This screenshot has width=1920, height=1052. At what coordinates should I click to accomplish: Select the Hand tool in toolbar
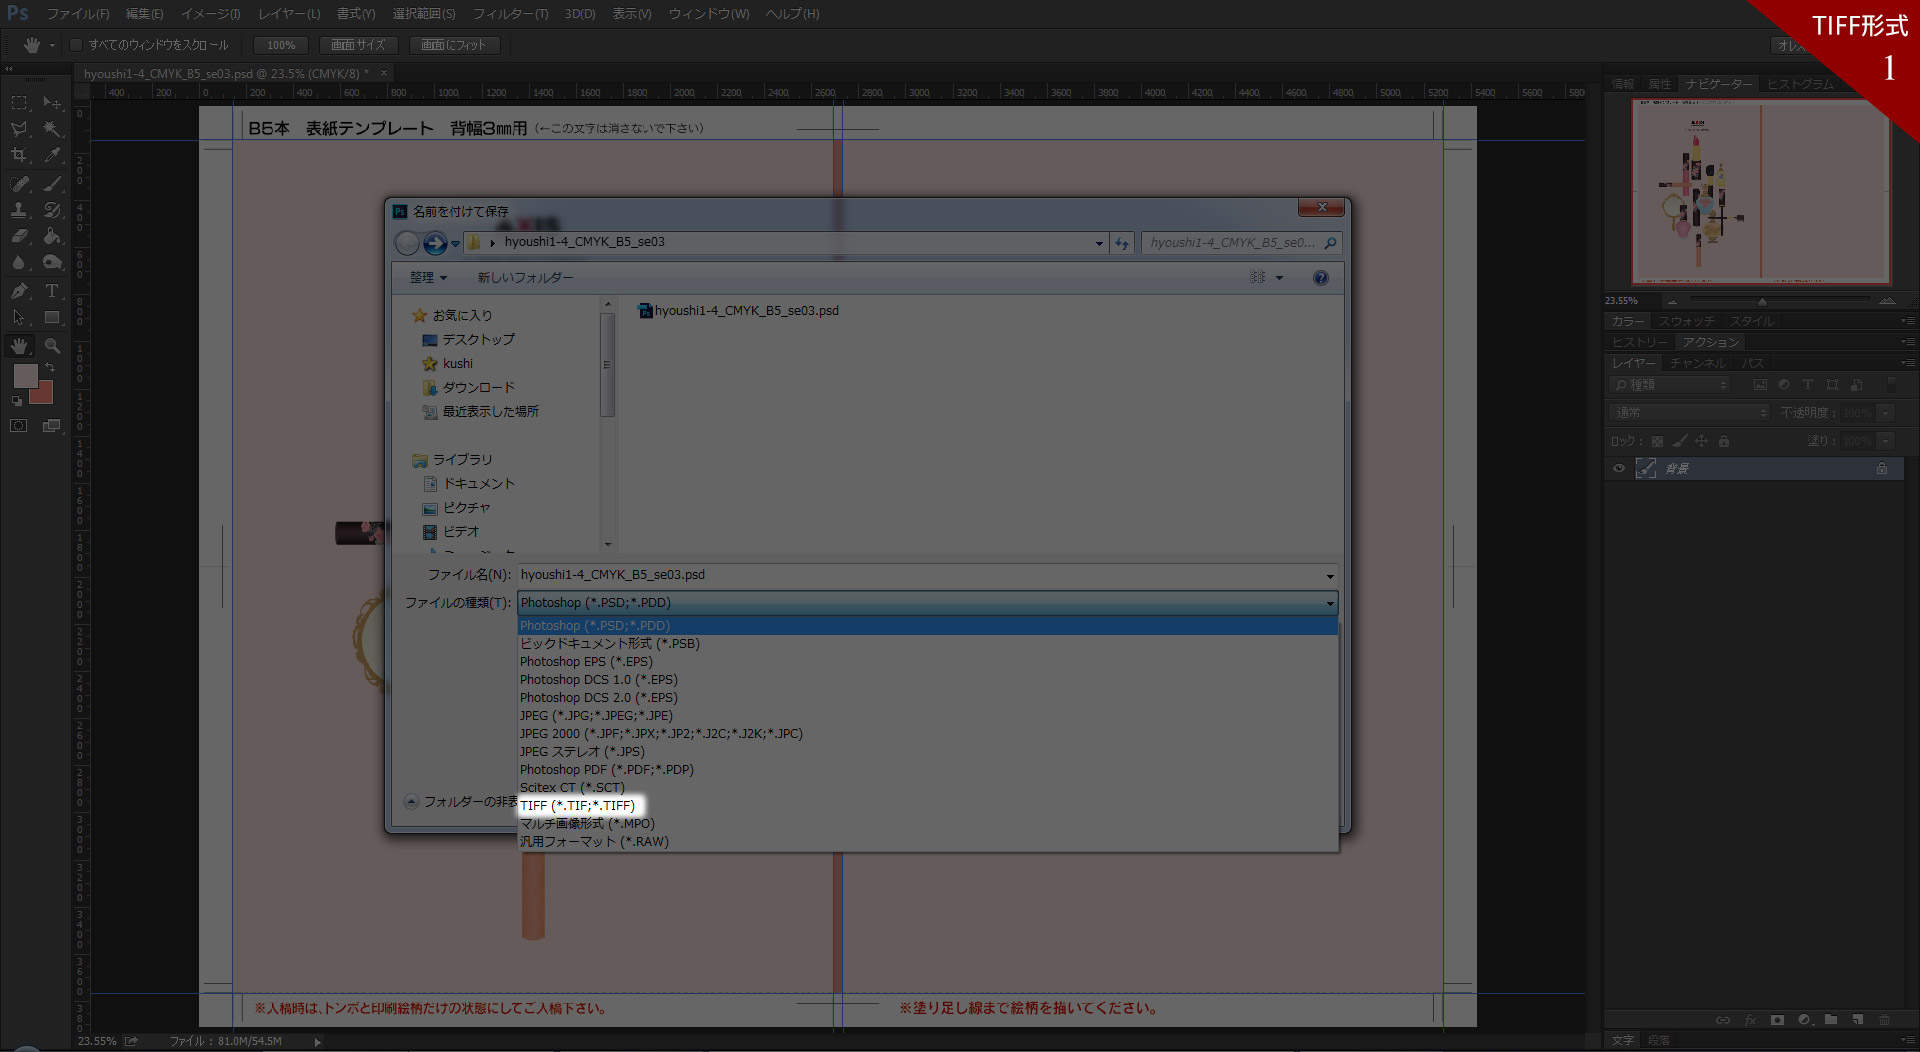19,345
